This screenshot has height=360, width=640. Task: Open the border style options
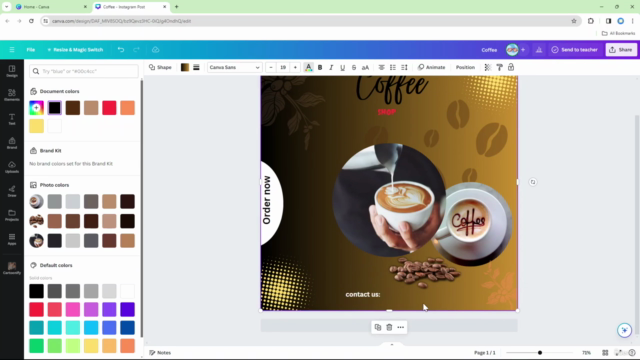tap(196, 67)
